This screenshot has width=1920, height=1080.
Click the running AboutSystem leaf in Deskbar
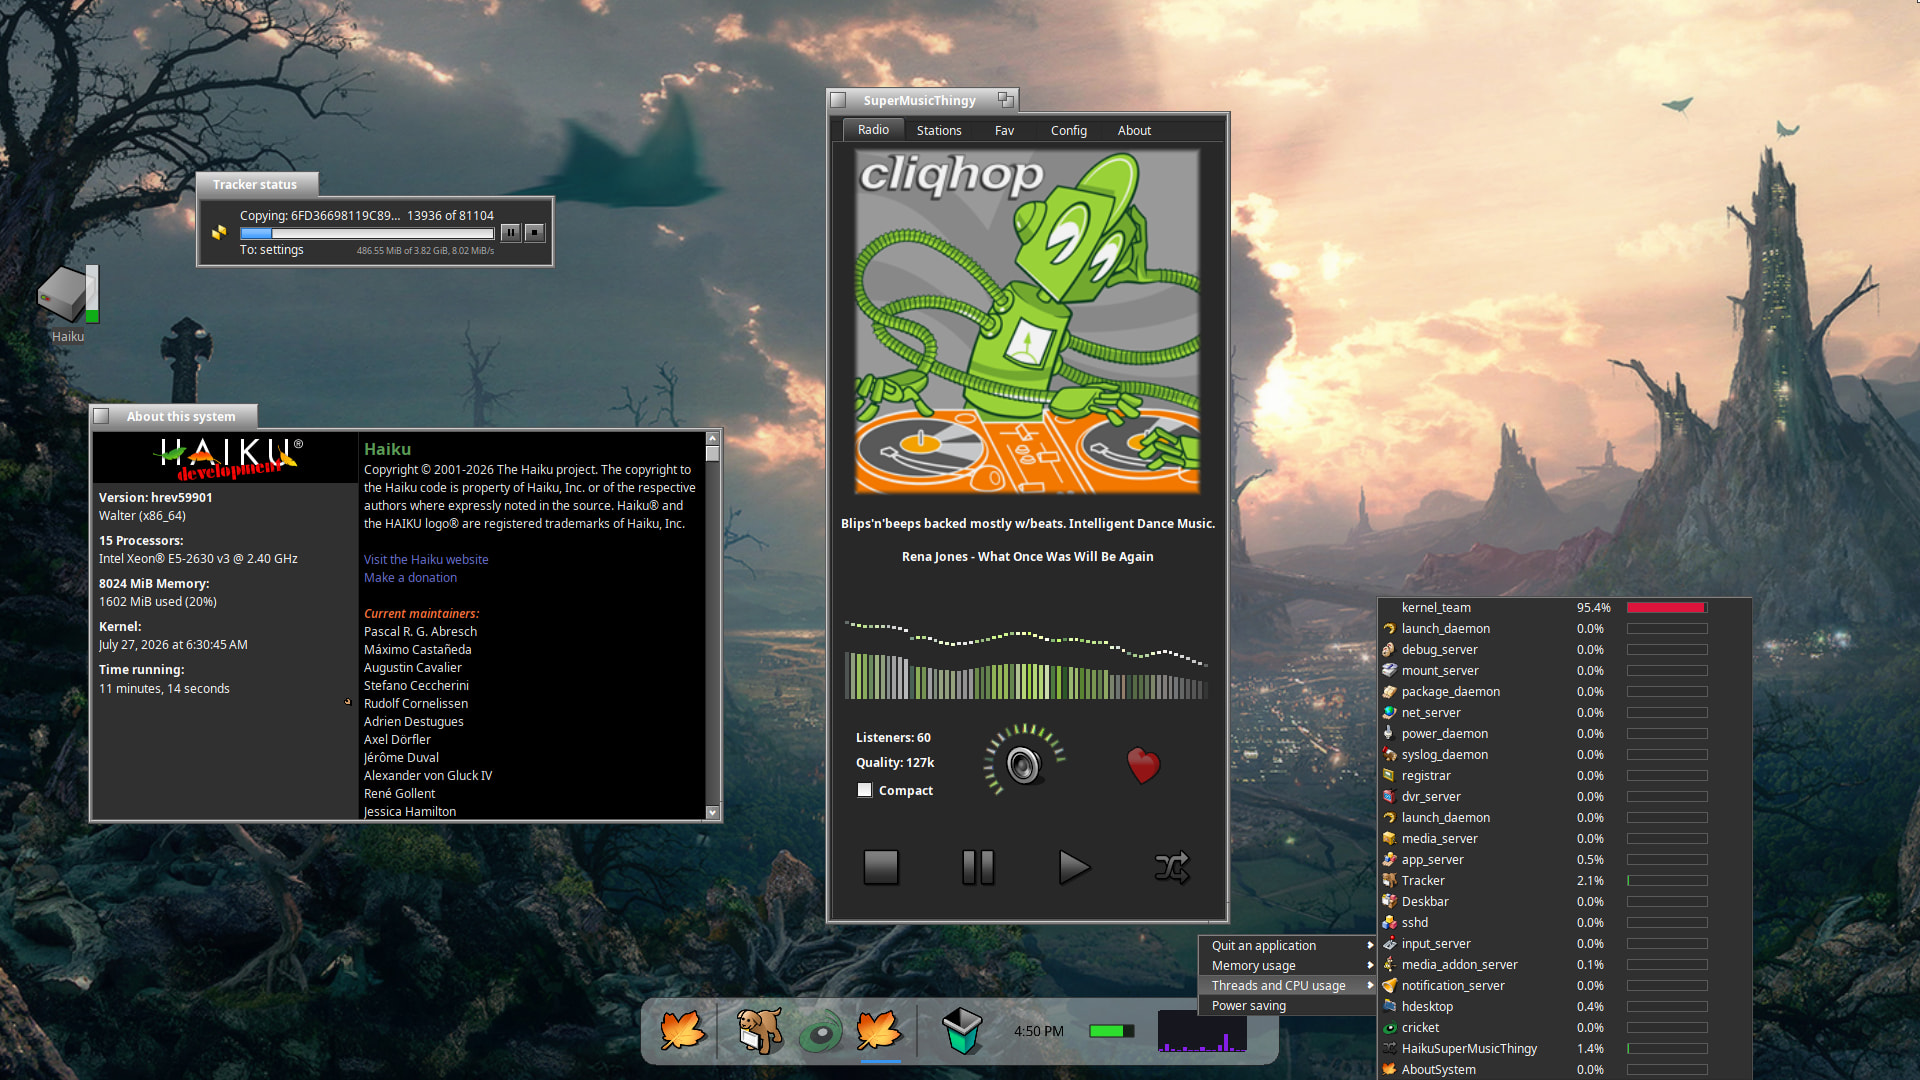879,1030
